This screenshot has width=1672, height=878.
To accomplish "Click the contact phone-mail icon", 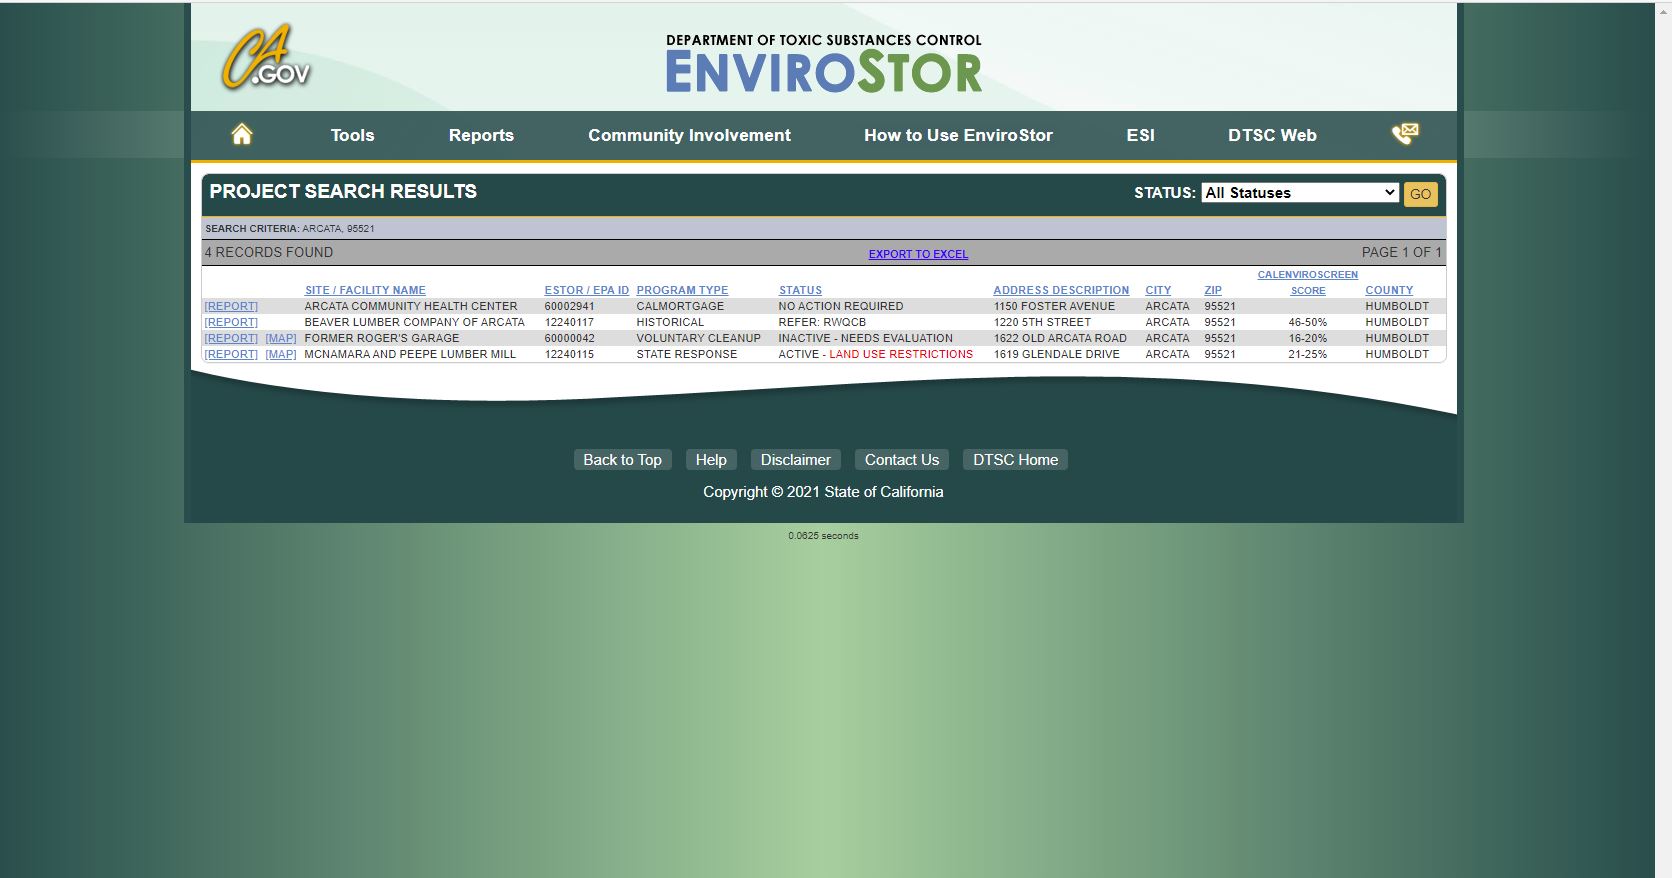I will [x=1405, y=134].
